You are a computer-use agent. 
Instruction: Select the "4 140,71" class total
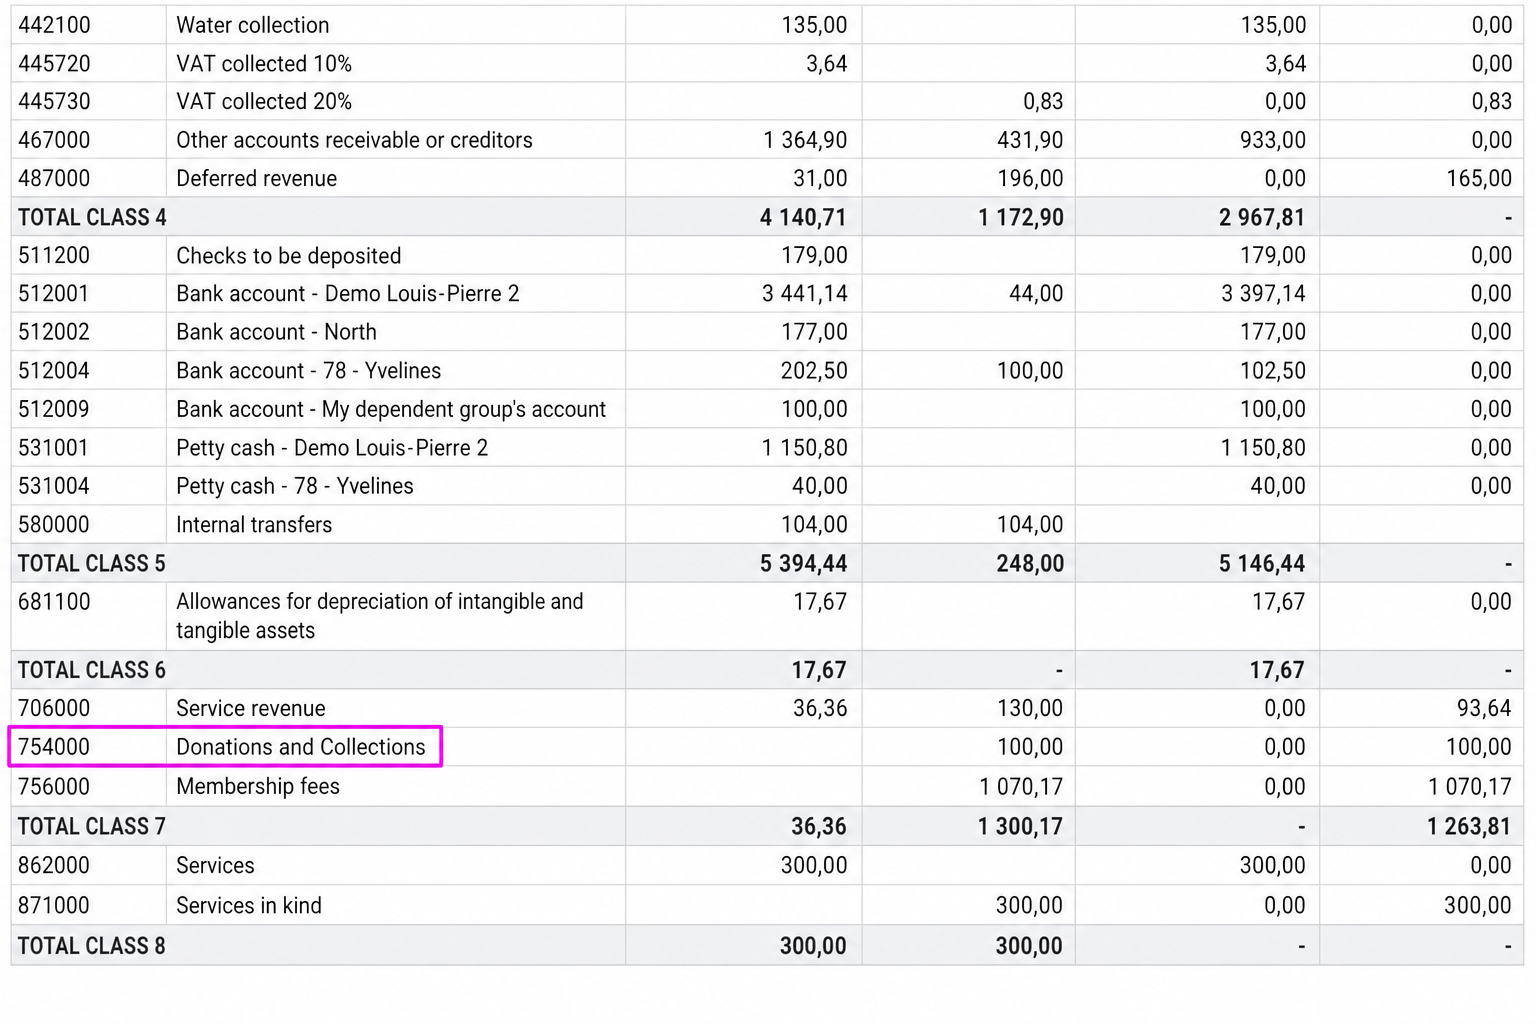(x=803, y=218)
